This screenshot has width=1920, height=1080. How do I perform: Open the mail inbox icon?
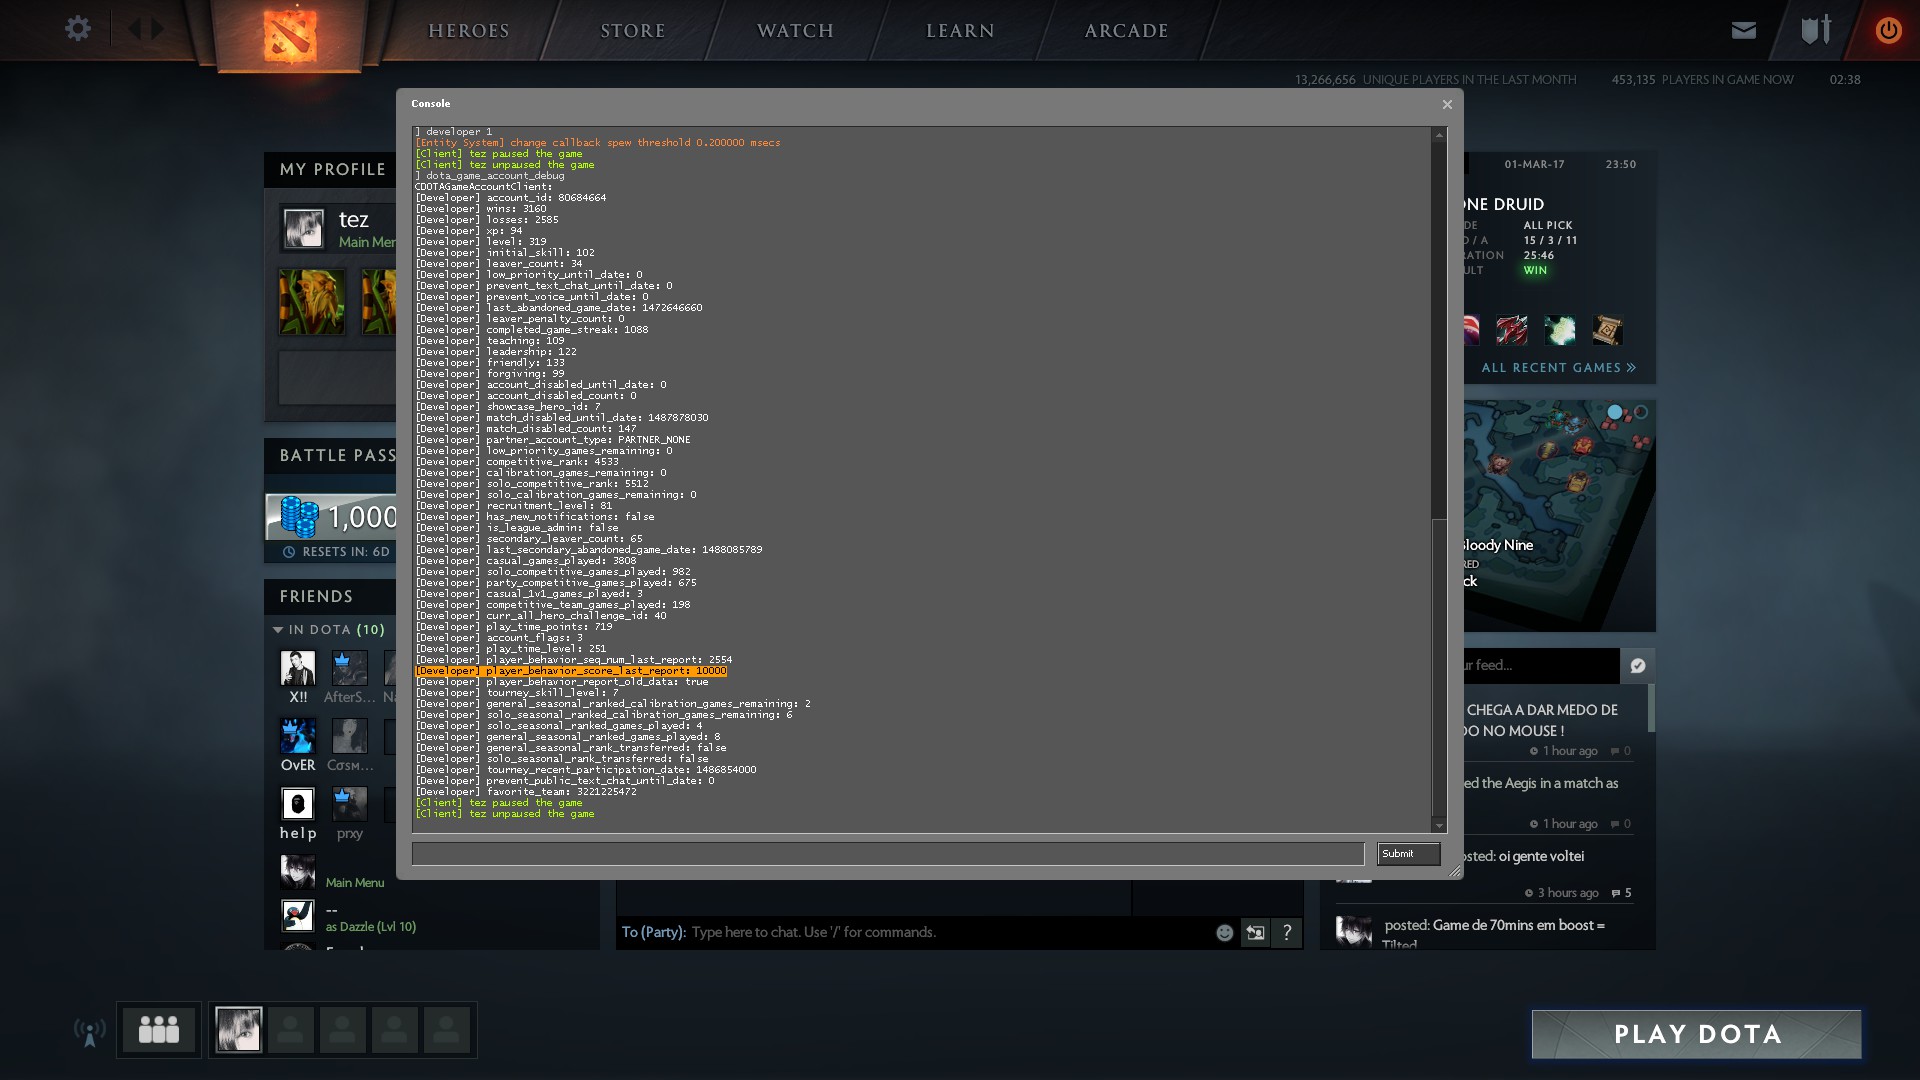click(1744, 30)
